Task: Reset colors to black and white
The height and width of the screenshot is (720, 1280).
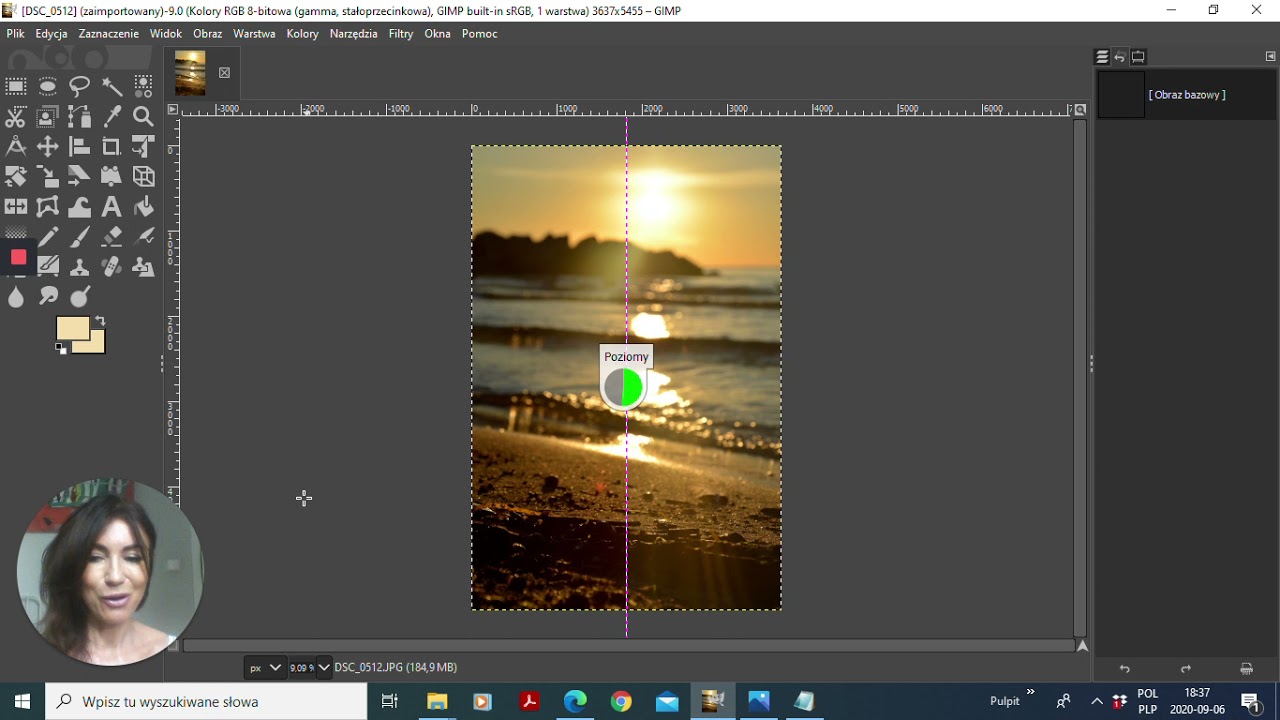Action: [x=61, y=348]
